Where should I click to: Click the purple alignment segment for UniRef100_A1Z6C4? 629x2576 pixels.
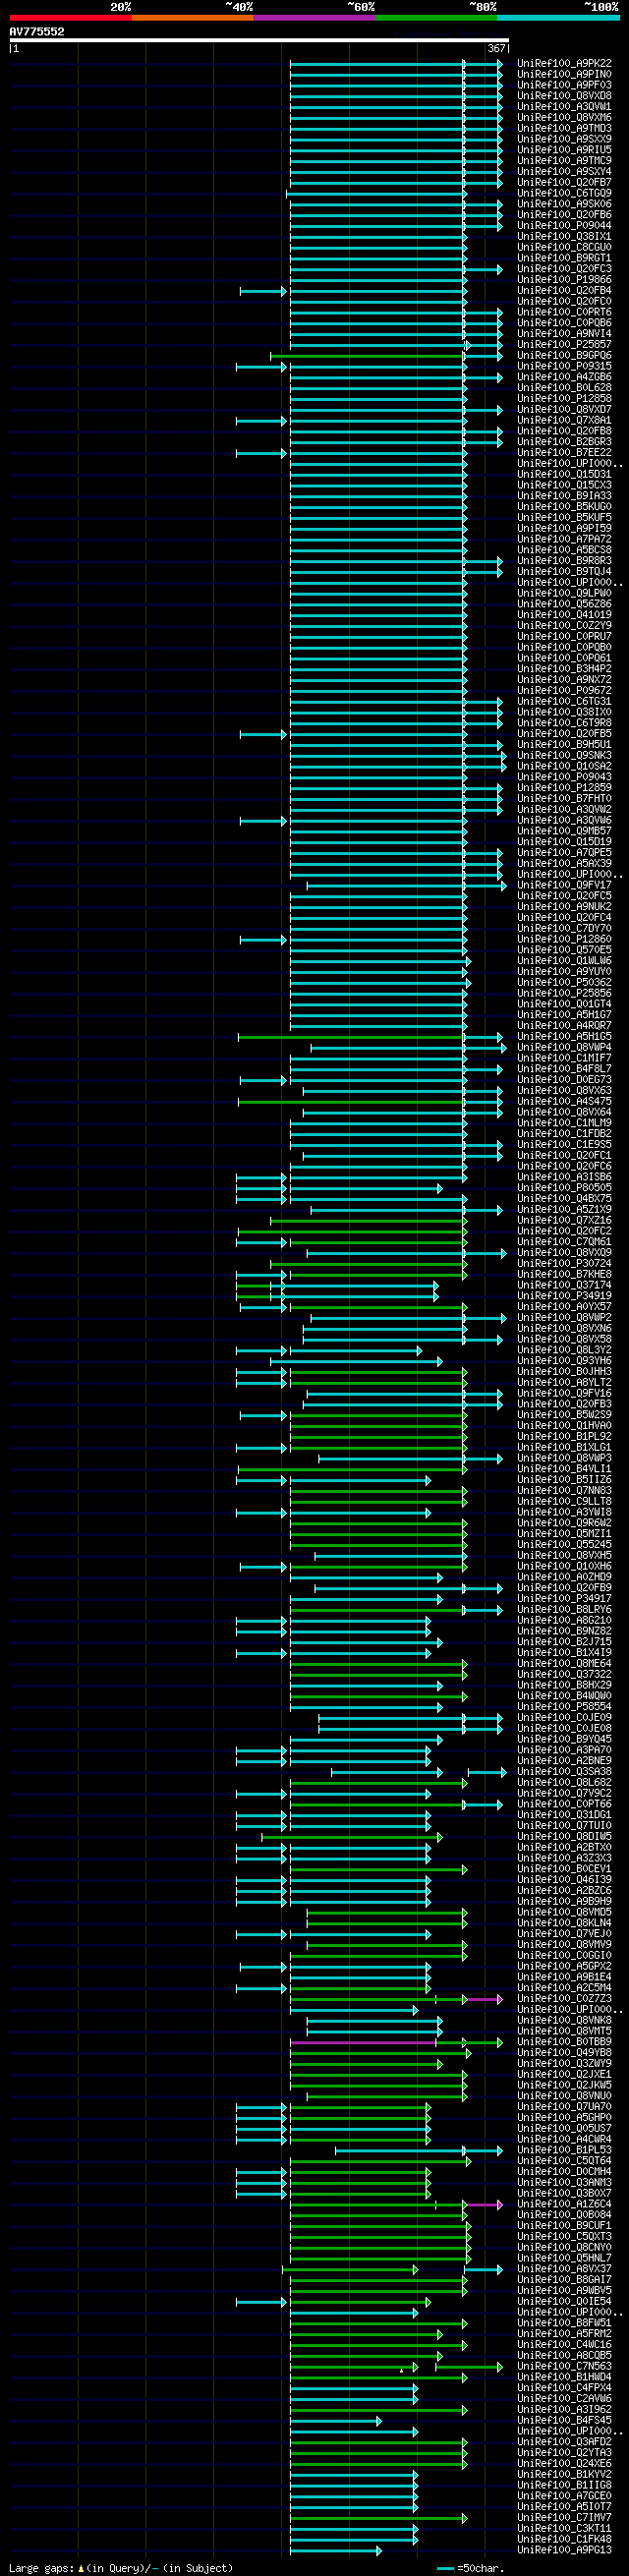(483, 2204)
